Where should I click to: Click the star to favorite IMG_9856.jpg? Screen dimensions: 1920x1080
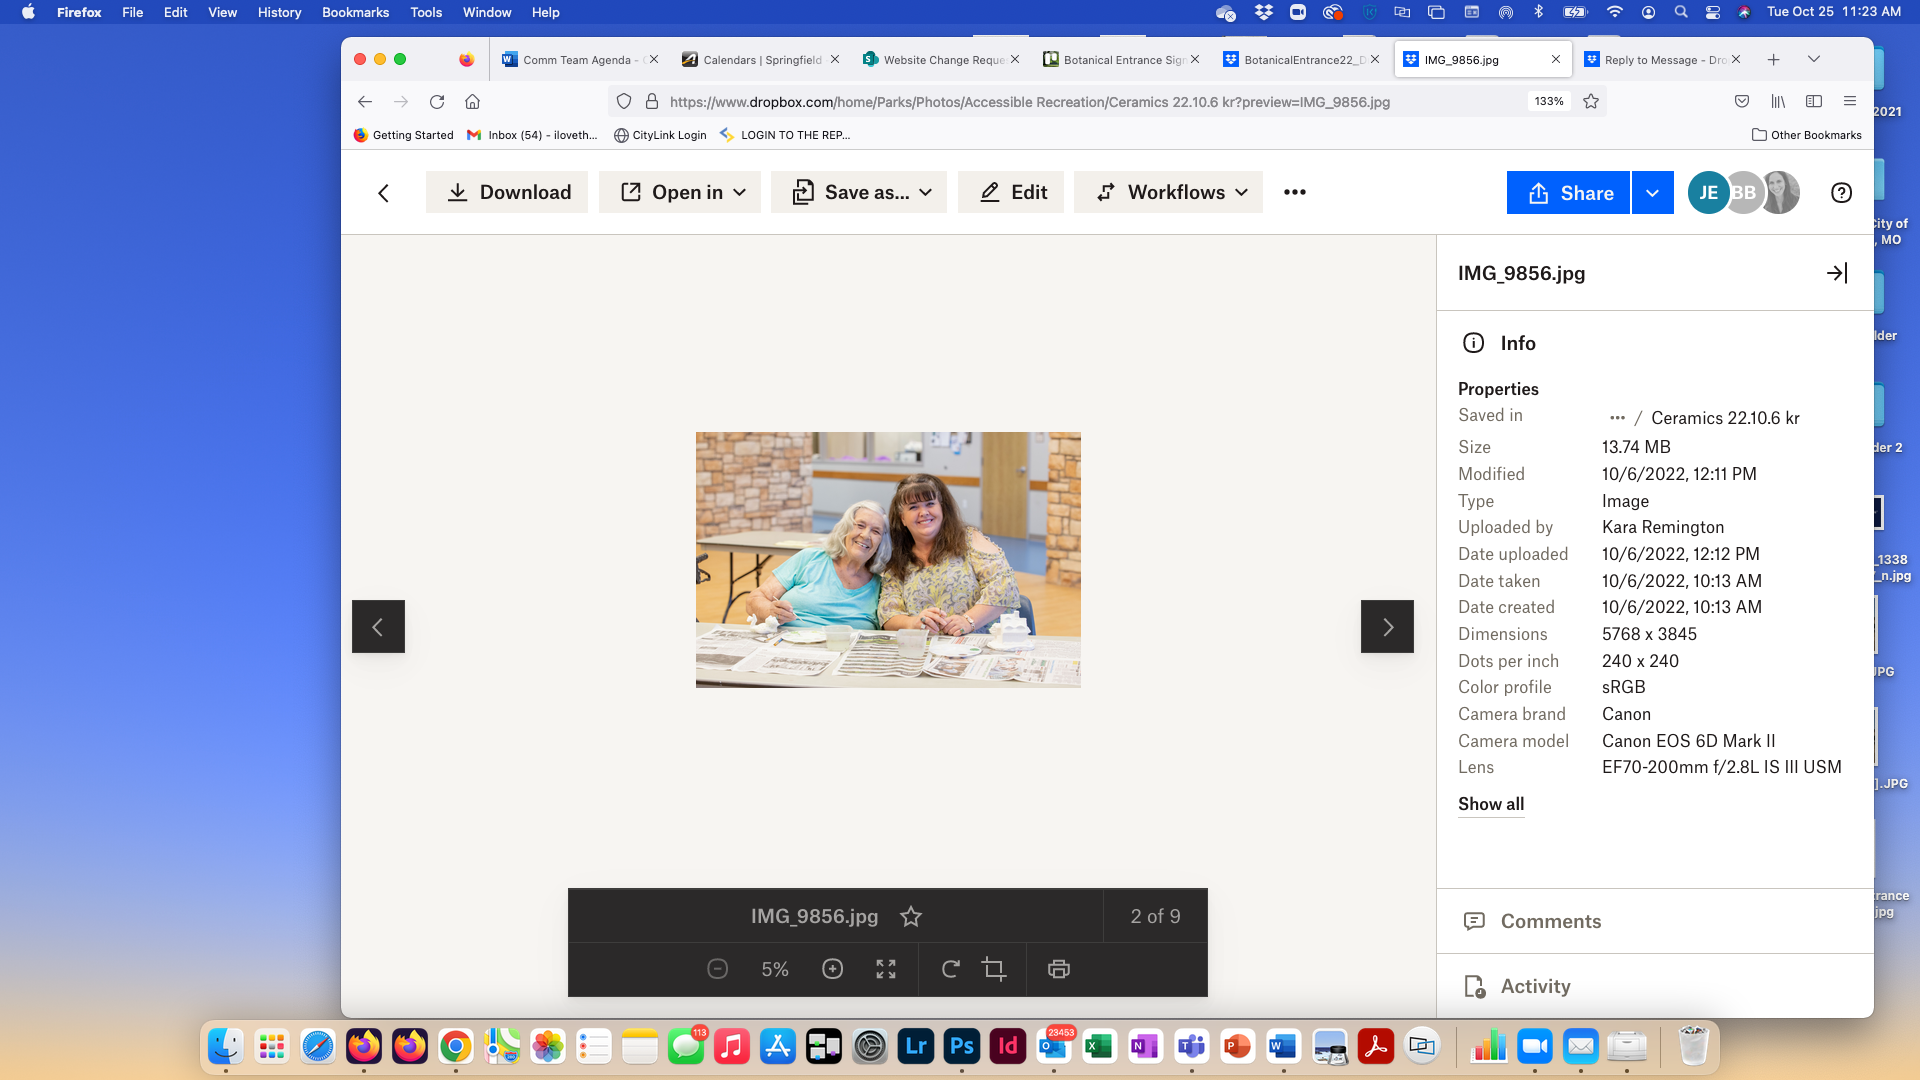tap(911, 915)
